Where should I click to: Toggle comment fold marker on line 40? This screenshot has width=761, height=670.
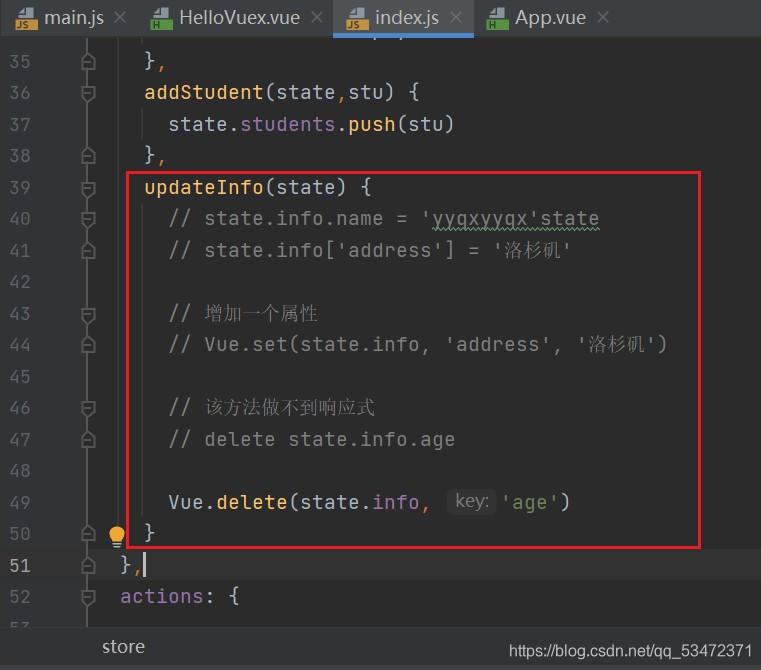tap(88, 219)
